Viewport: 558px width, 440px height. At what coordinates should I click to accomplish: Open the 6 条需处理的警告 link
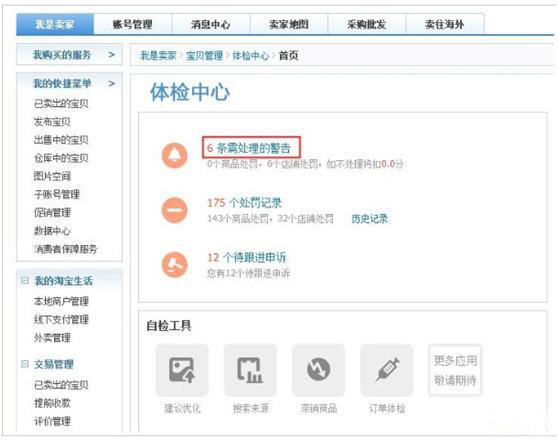coord(251,147)
